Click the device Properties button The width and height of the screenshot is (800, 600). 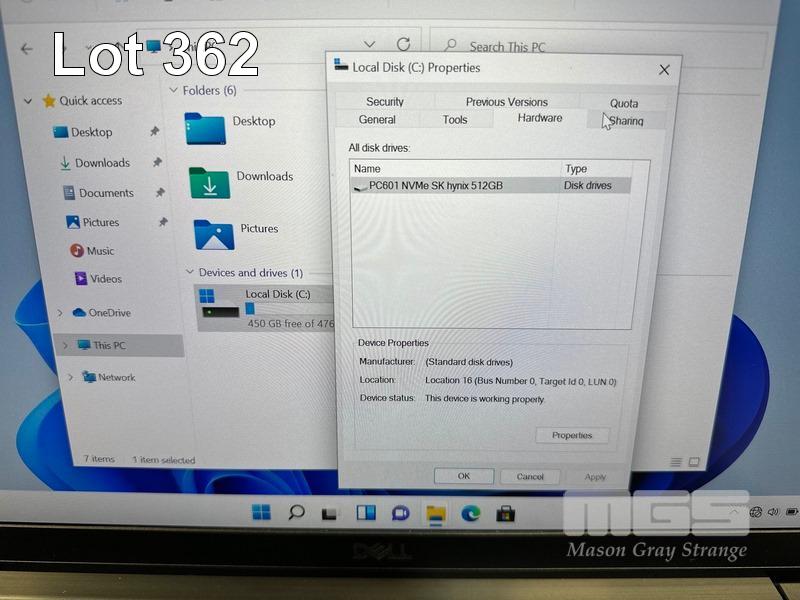[x=572, y=436]
